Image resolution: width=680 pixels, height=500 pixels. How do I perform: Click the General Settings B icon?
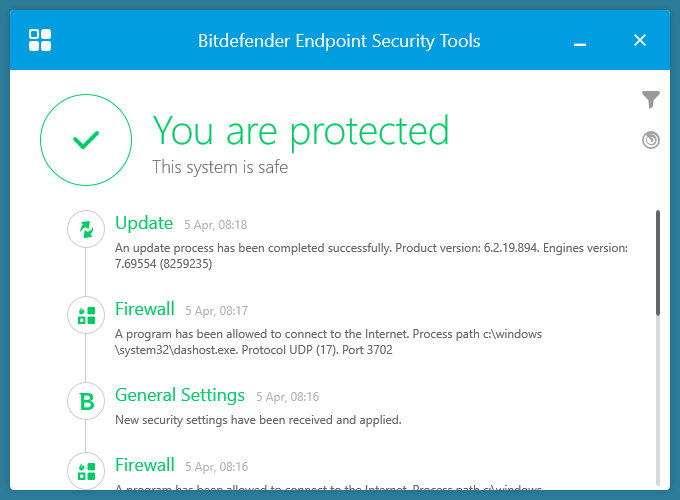pos(86,402)
